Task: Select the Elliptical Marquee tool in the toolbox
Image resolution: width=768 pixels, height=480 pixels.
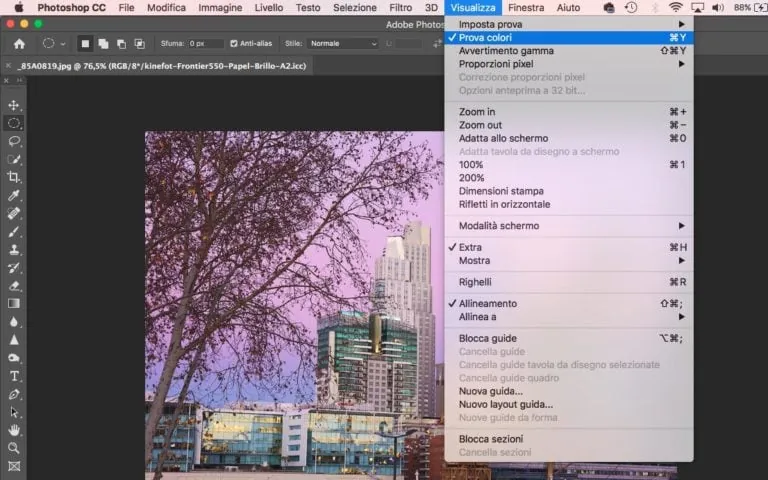Action: point(14,123)
